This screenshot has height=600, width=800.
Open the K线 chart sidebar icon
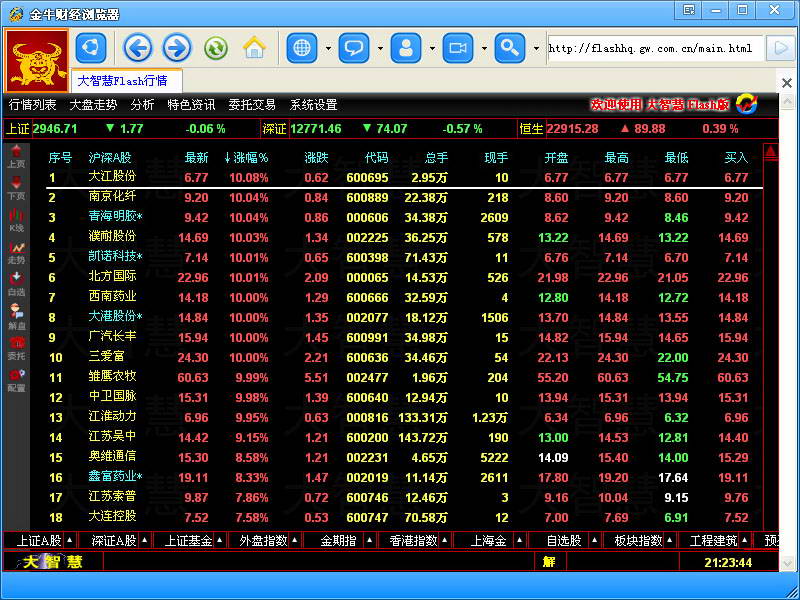click(16, 220)
